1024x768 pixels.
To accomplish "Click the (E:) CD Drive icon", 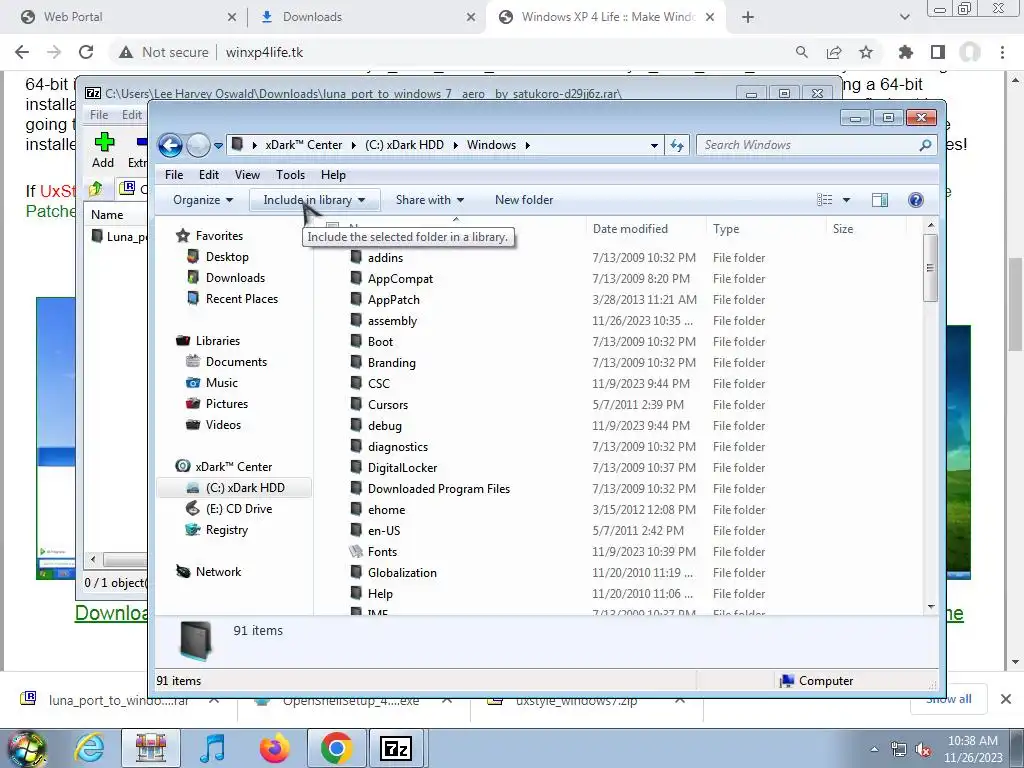I will pyautogui.click(x=193, y=508).
